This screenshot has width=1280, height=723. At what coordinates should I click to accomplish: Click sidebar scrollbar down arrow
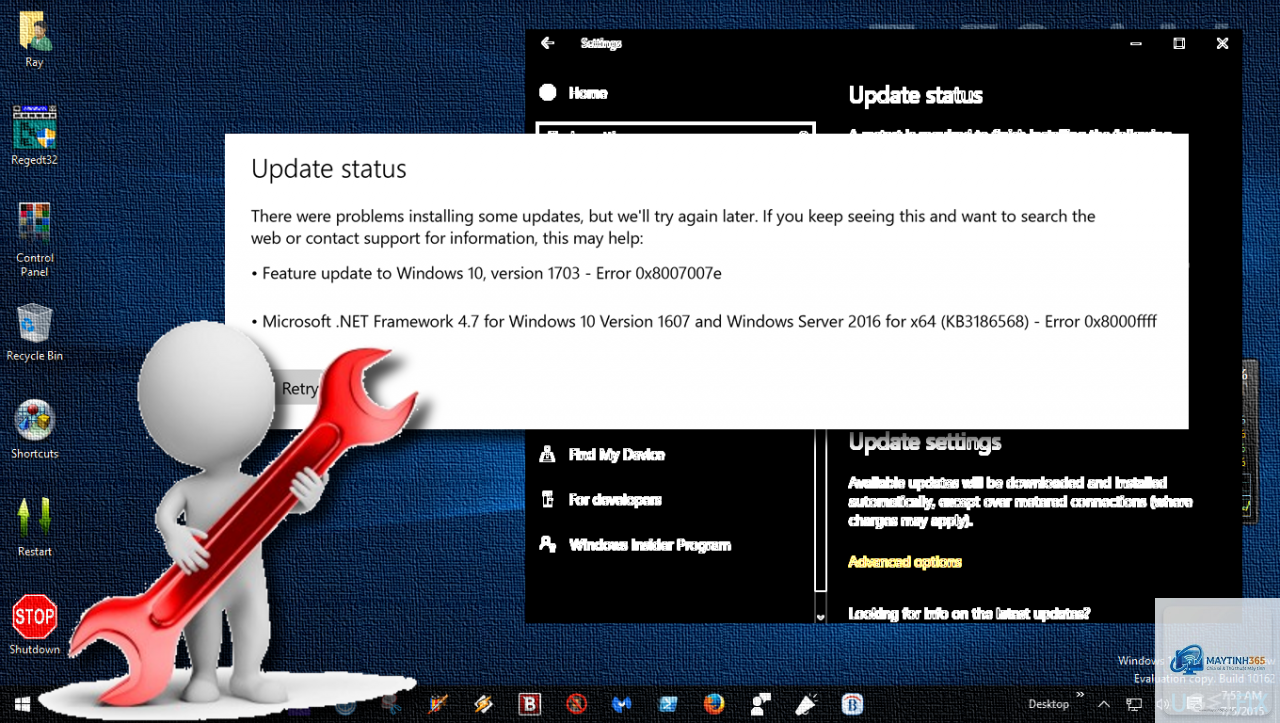(821, 617)
